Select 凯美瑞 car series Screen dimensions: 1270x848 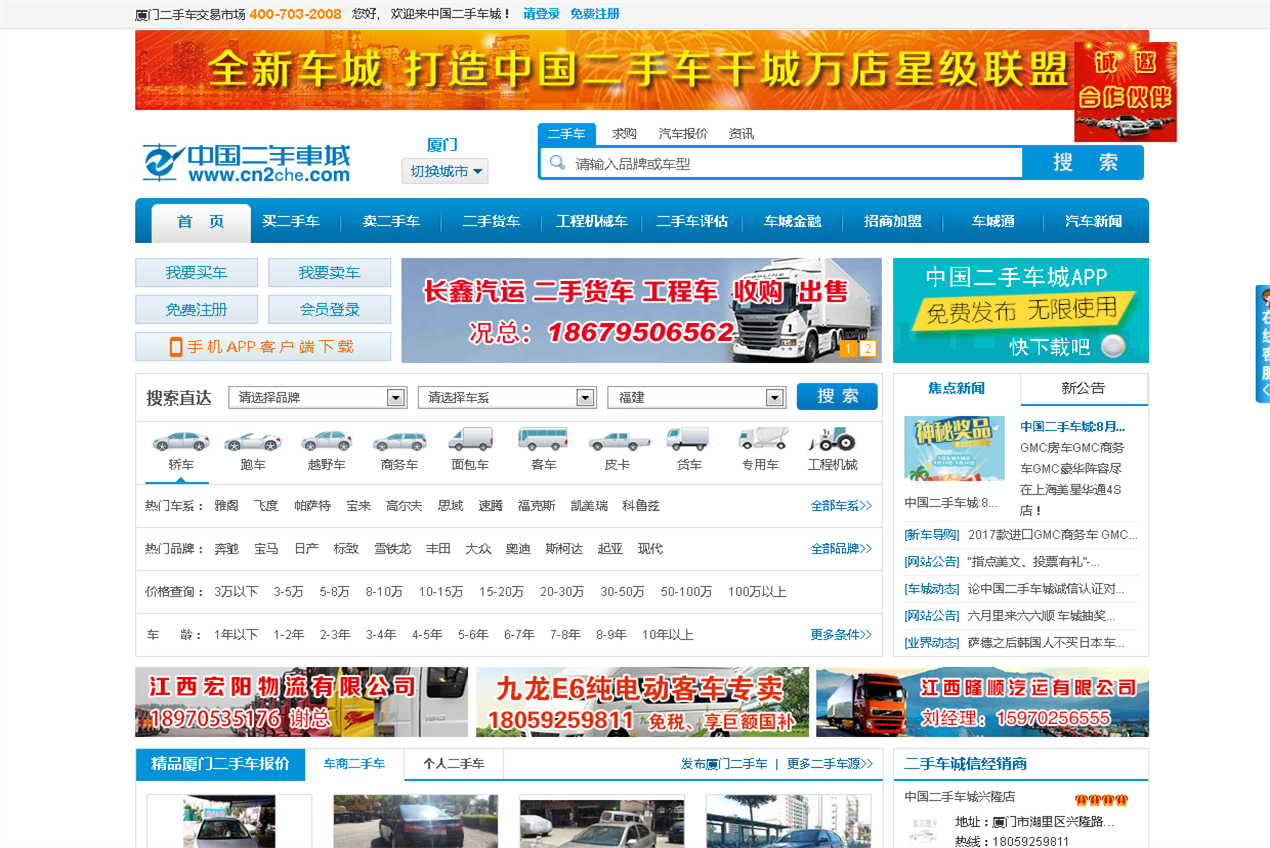[x=589, y=506]
